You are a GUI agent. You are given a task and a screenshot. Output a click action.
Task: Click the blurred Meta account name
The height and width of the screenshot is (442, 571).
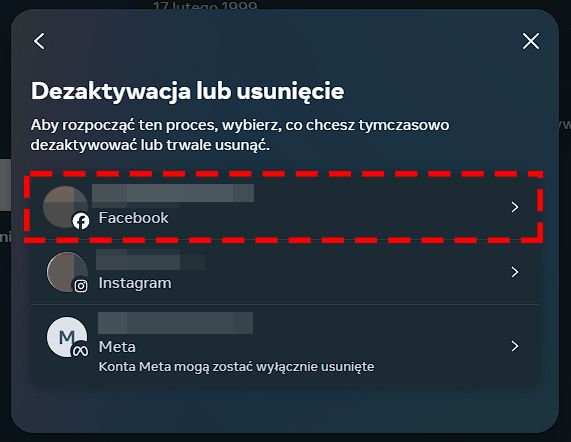[x=175, y=323]
